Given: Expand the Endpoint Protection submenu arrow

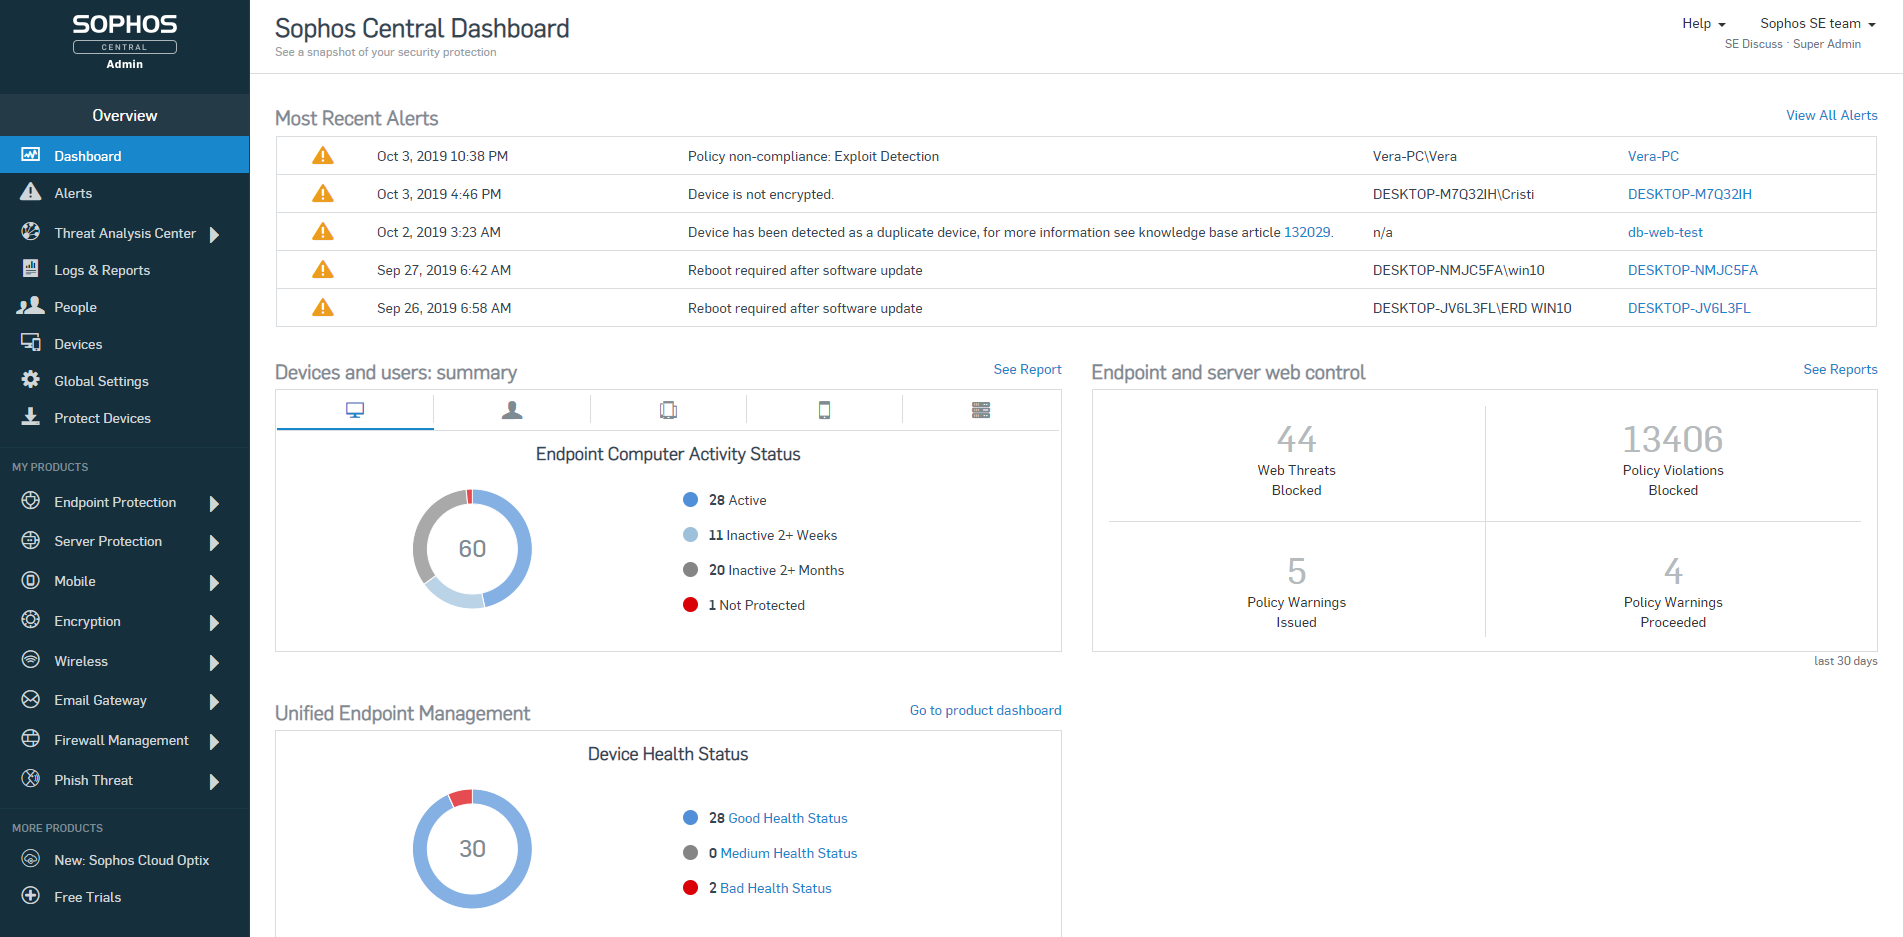Looking at the screenshot, I should pos(214,503).
